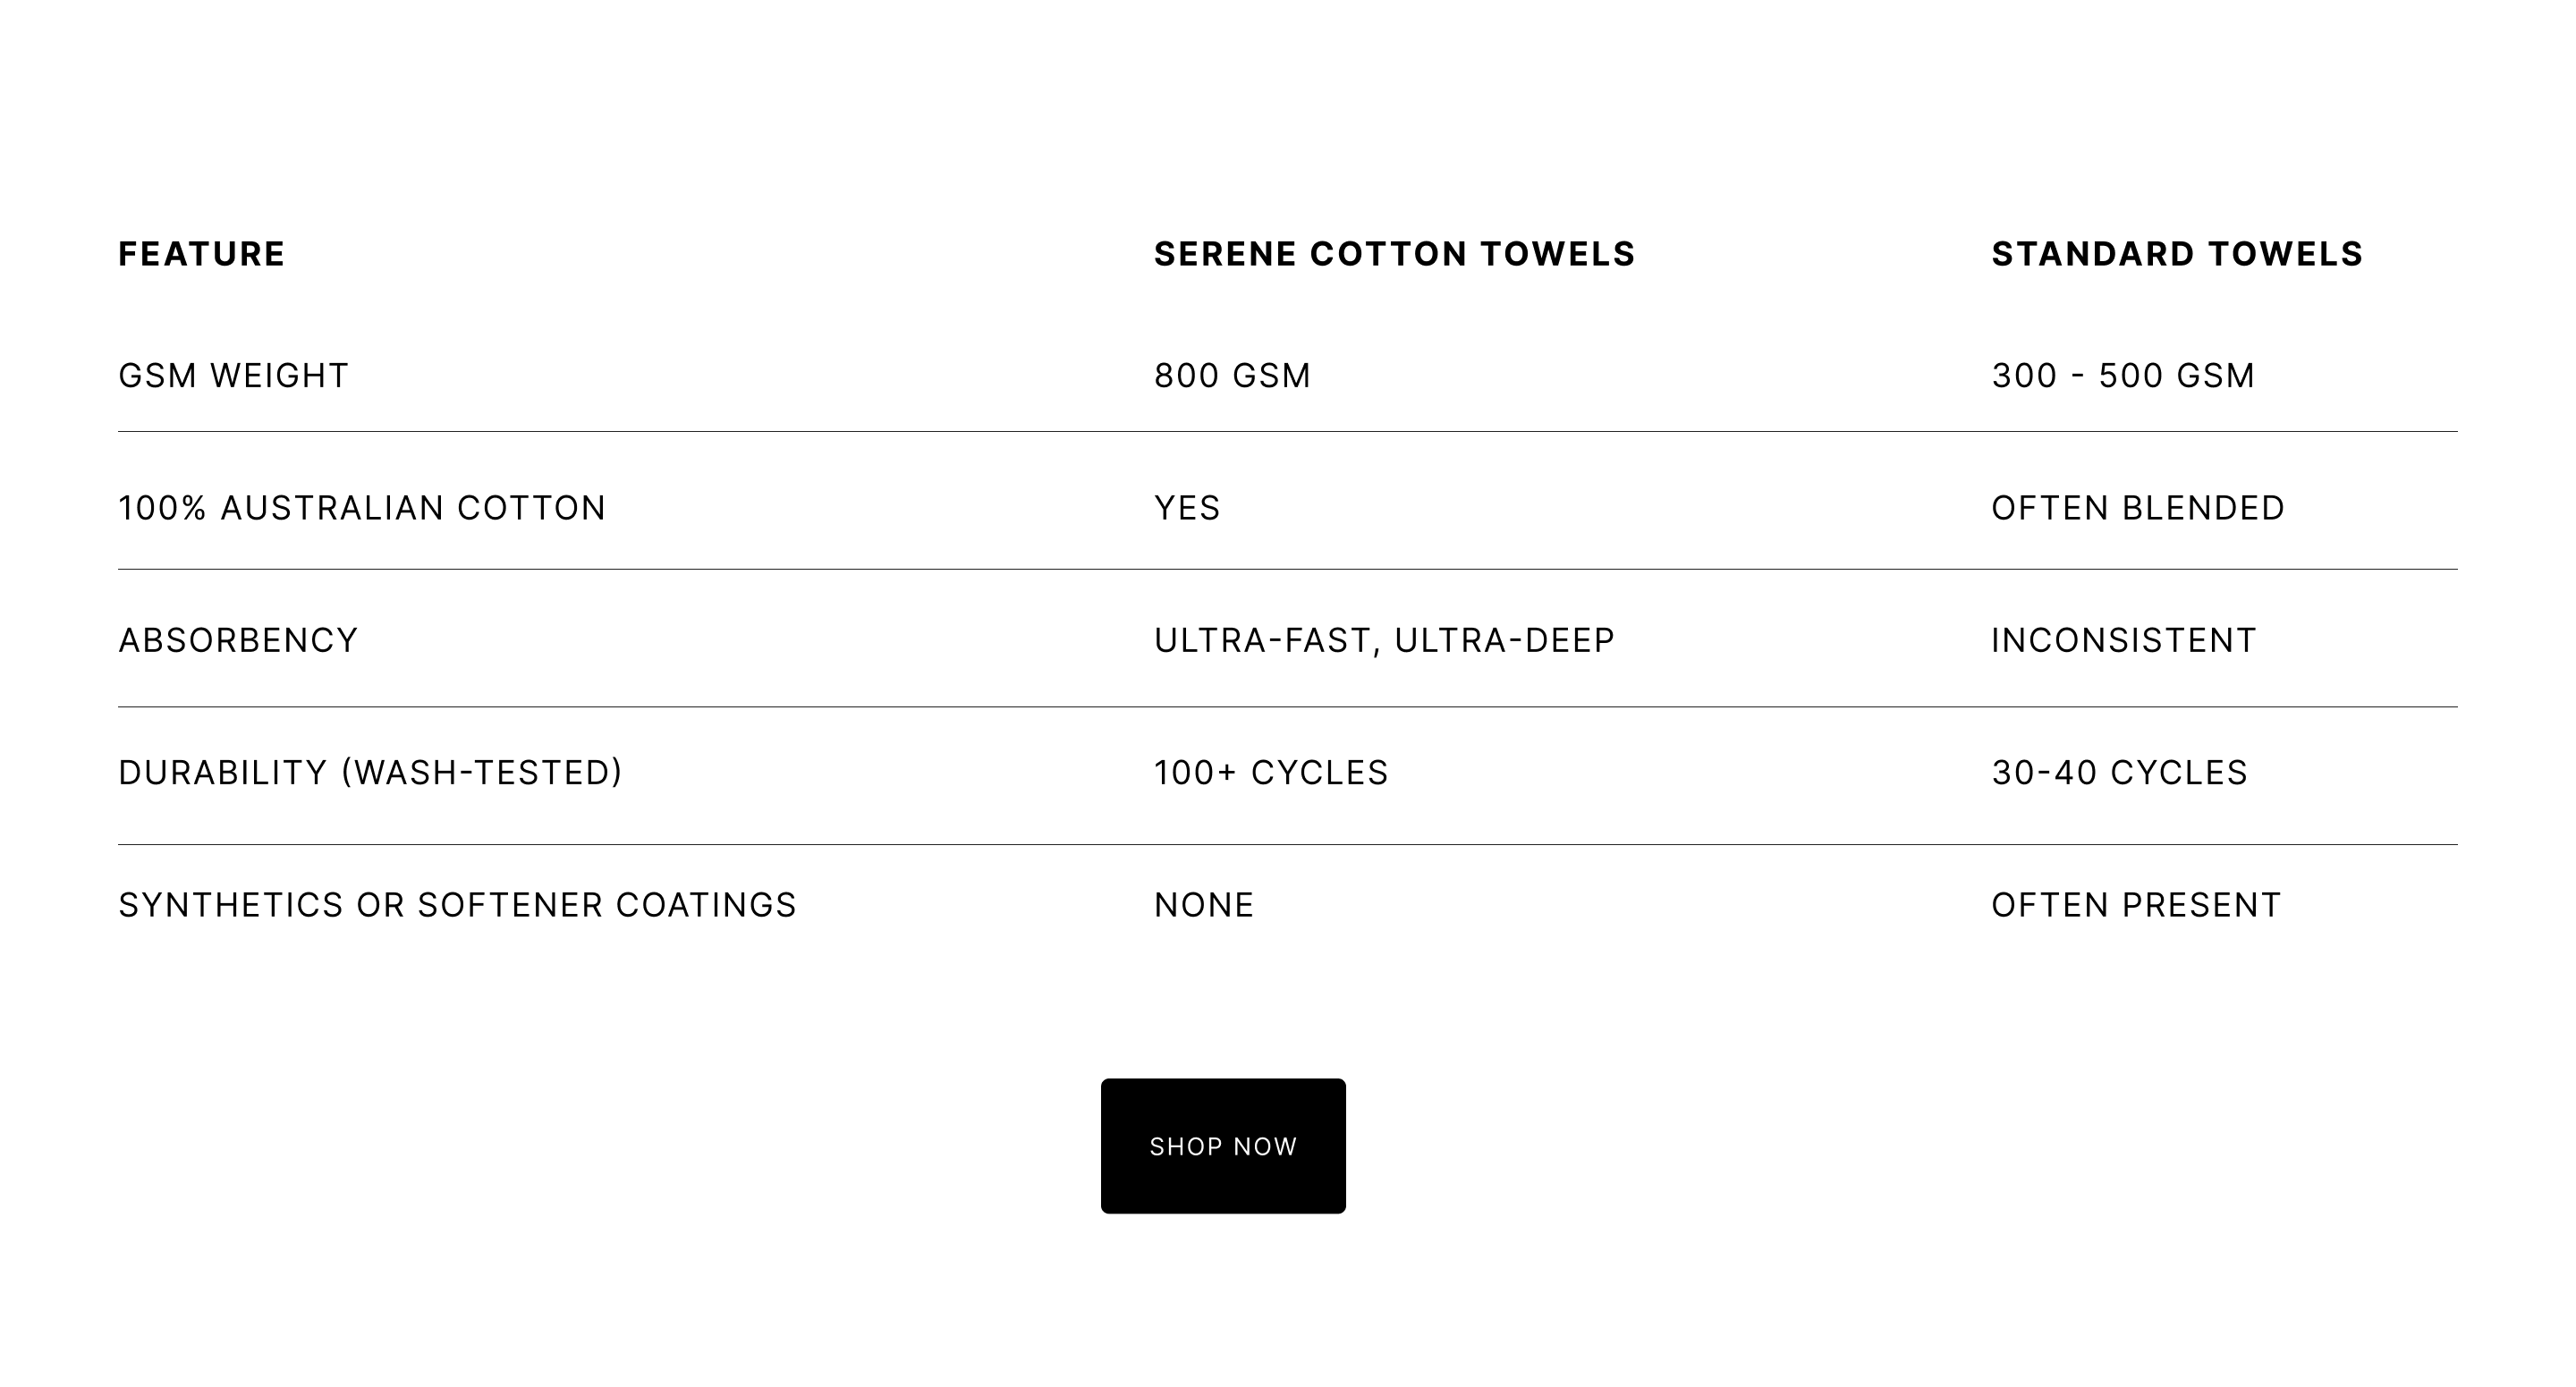Select the Feature column header
This screenshot has height=1387, width=2576.
[x=202, y=254]
